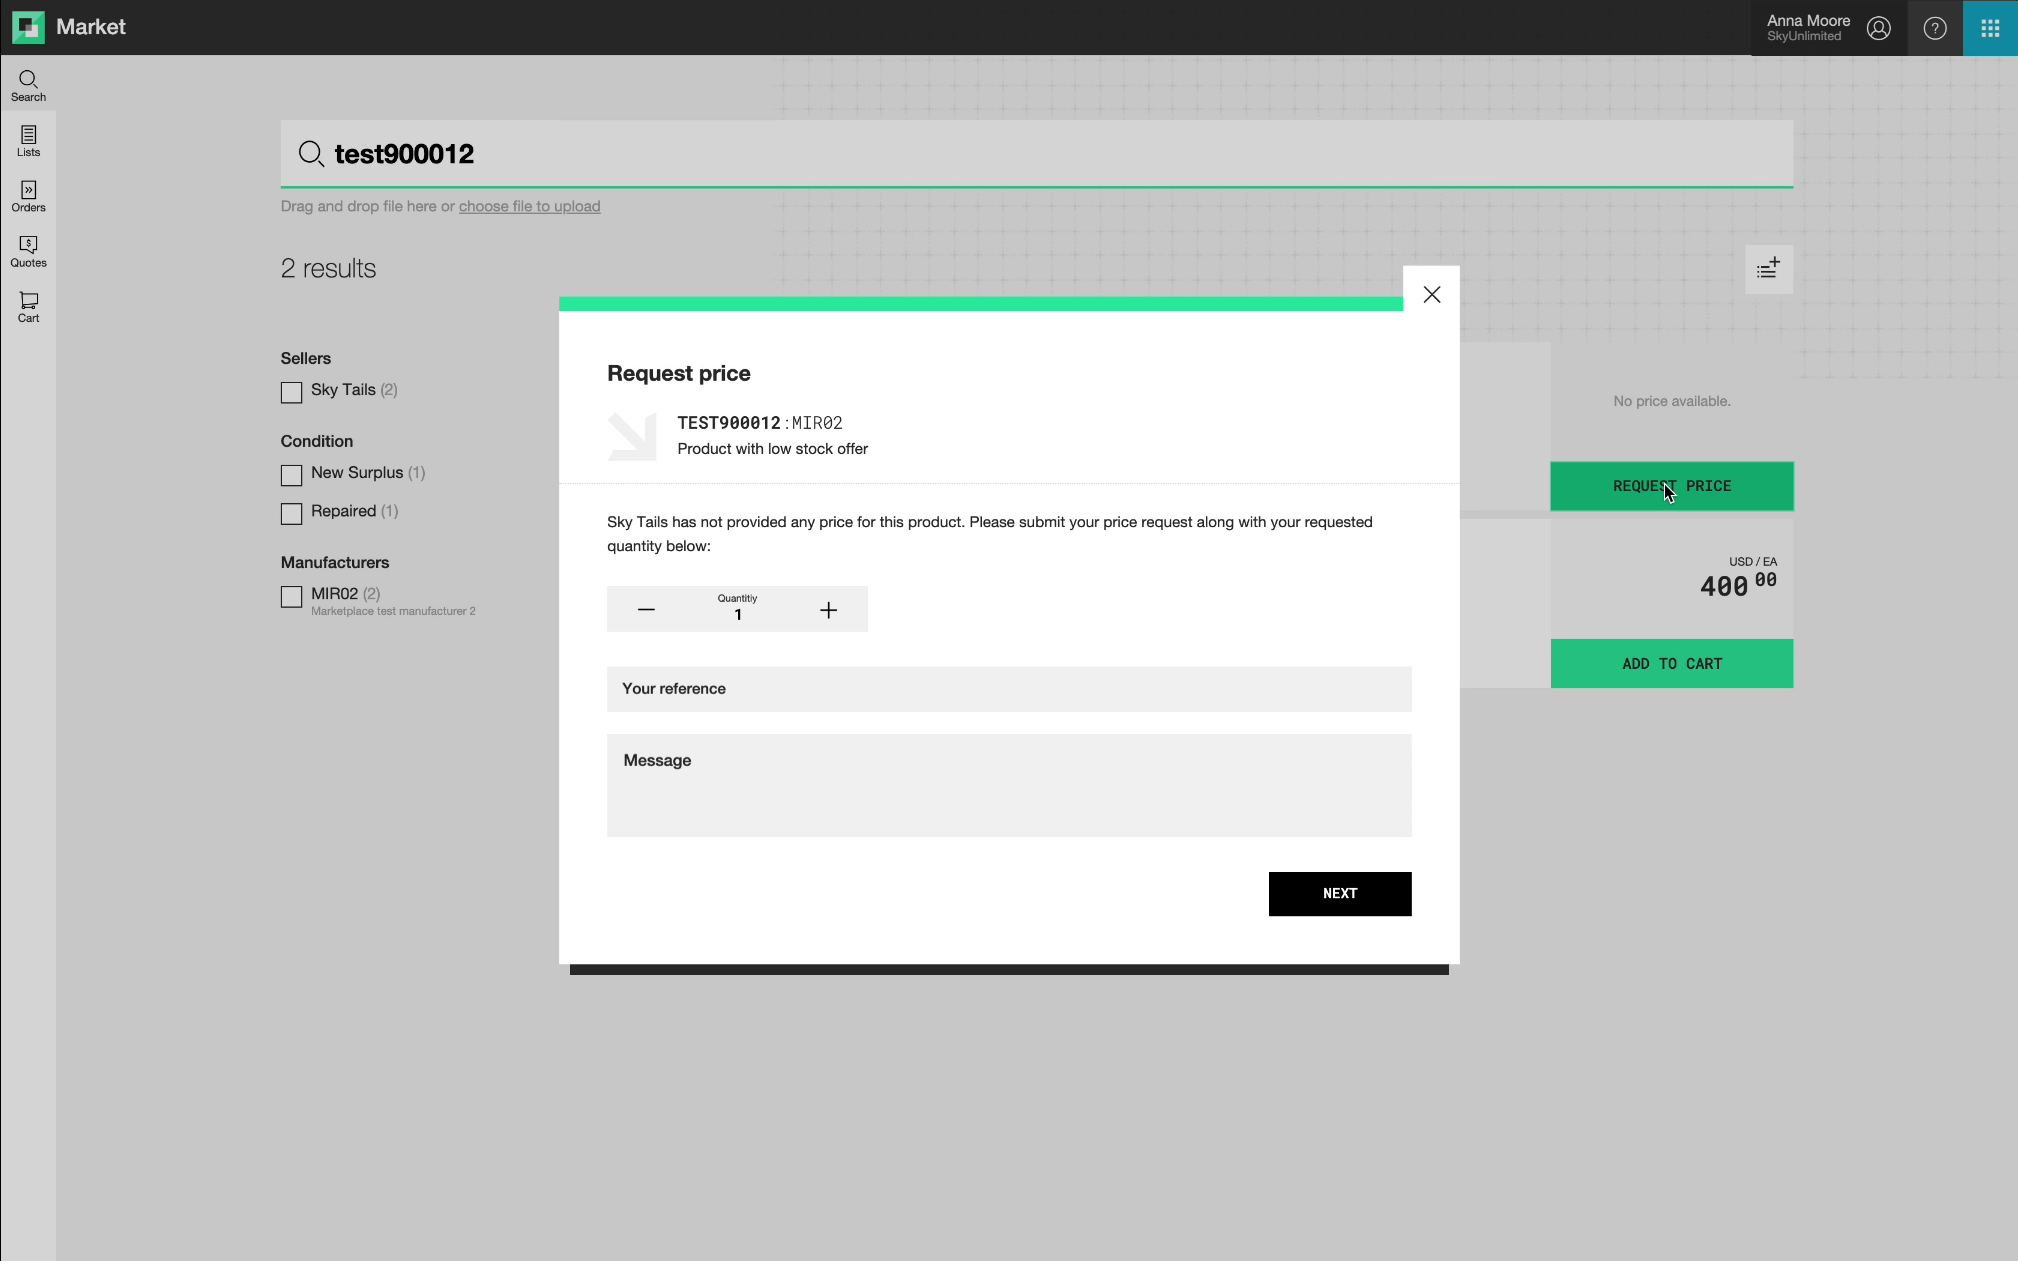
Task: Click the 400.00 price value
Action: click(1738, 584)
